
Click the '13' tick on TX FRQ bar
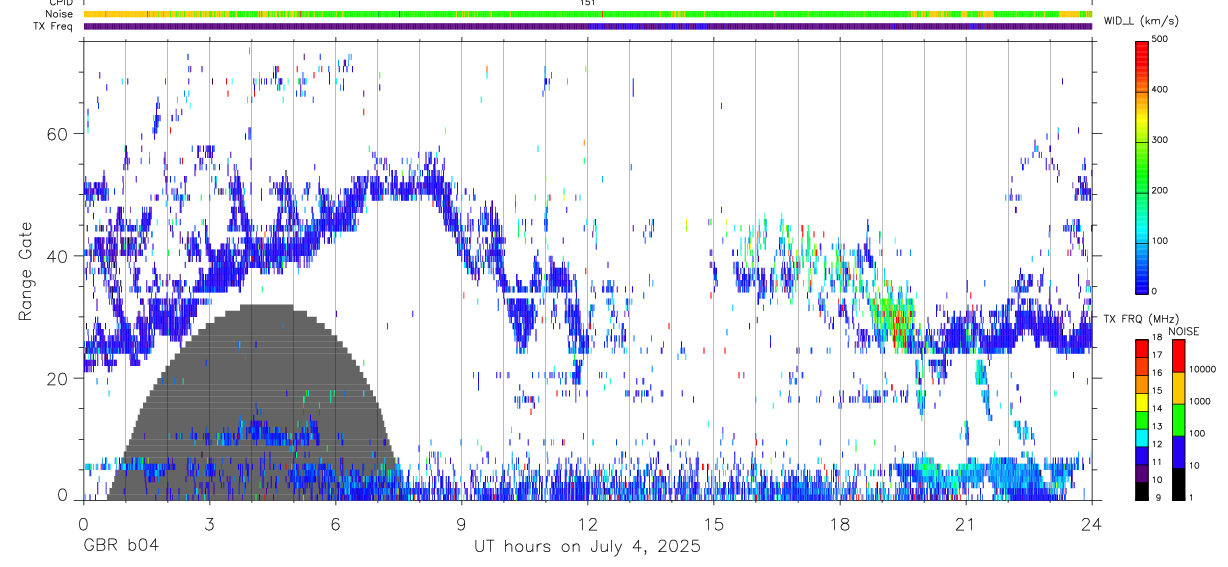click(x=1158, y=426)
